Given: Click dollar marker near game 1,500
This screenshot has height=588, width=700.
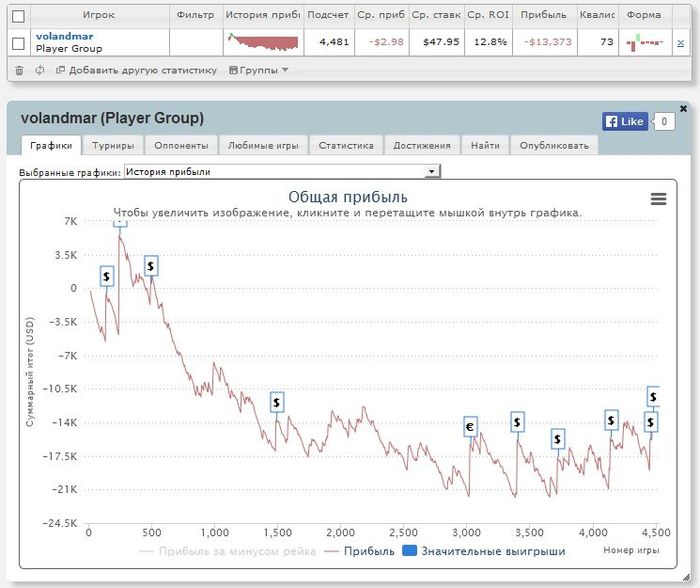Looking at the screenshot, I should pos(277,402).
